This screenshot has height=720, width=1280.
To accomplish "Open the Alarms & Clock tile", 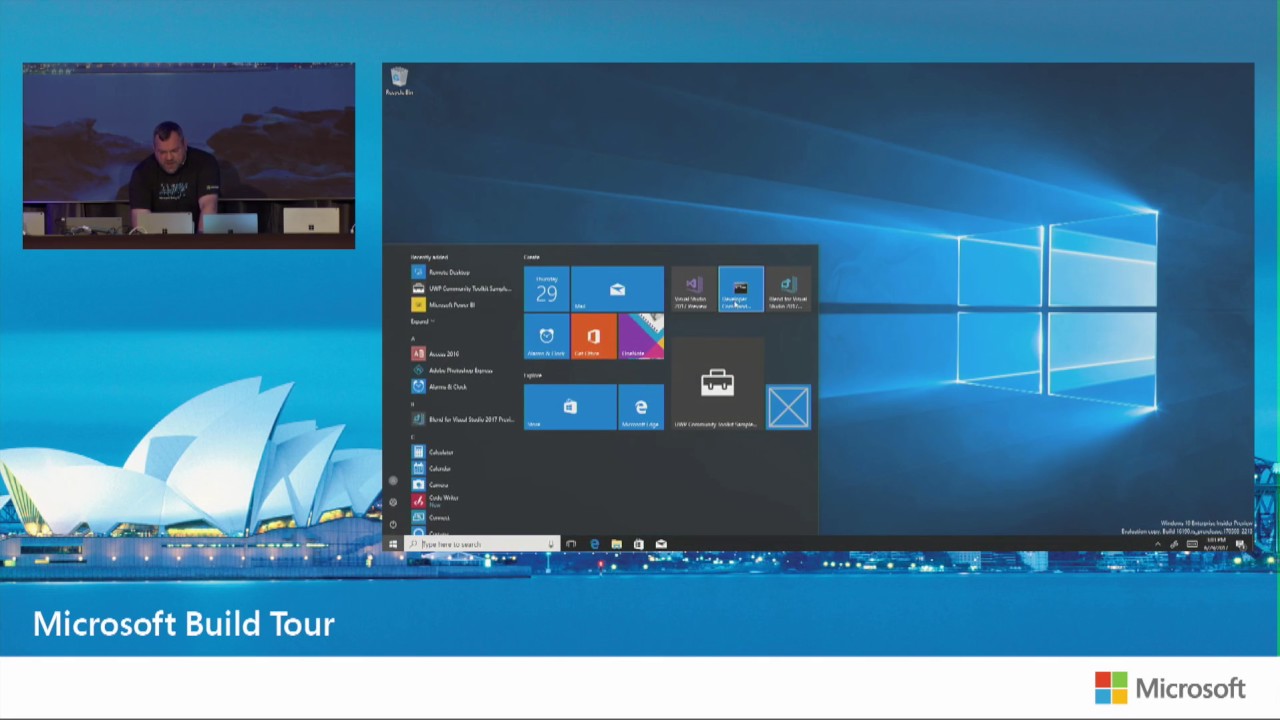I will click(x=546, y=336).
